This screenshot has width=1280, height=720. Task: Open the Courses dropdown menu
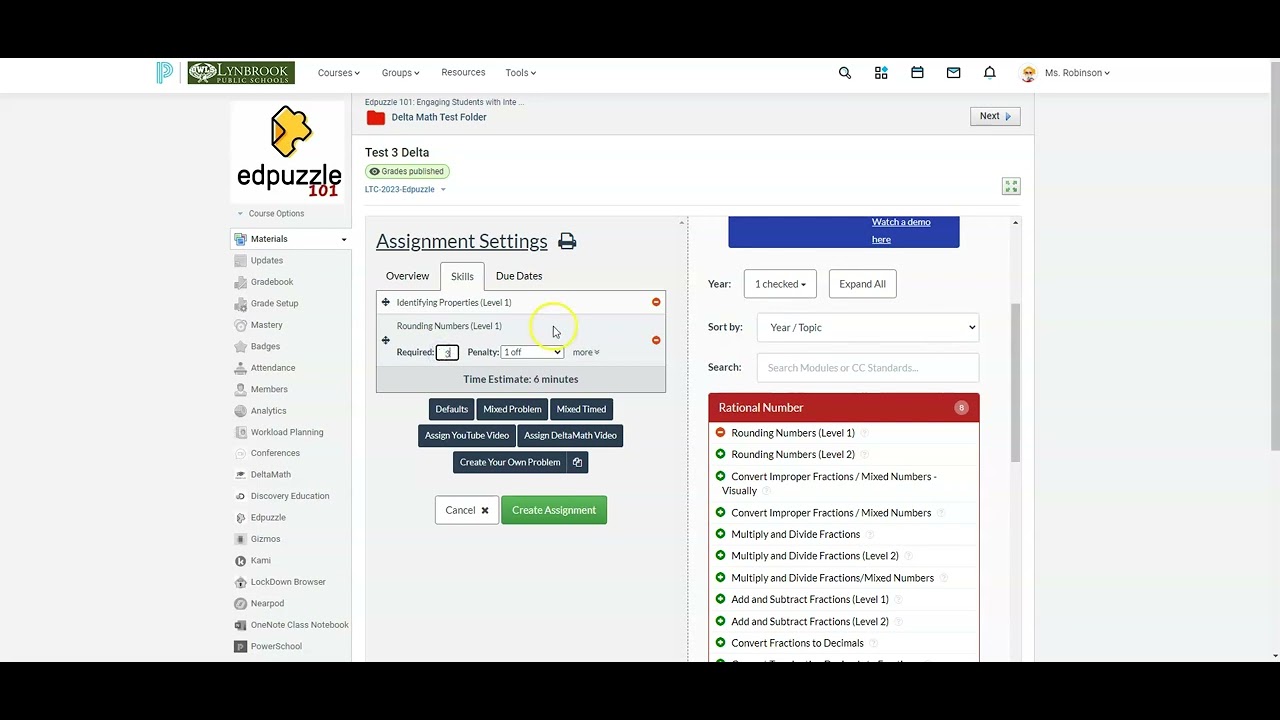(x=339, y=73)
